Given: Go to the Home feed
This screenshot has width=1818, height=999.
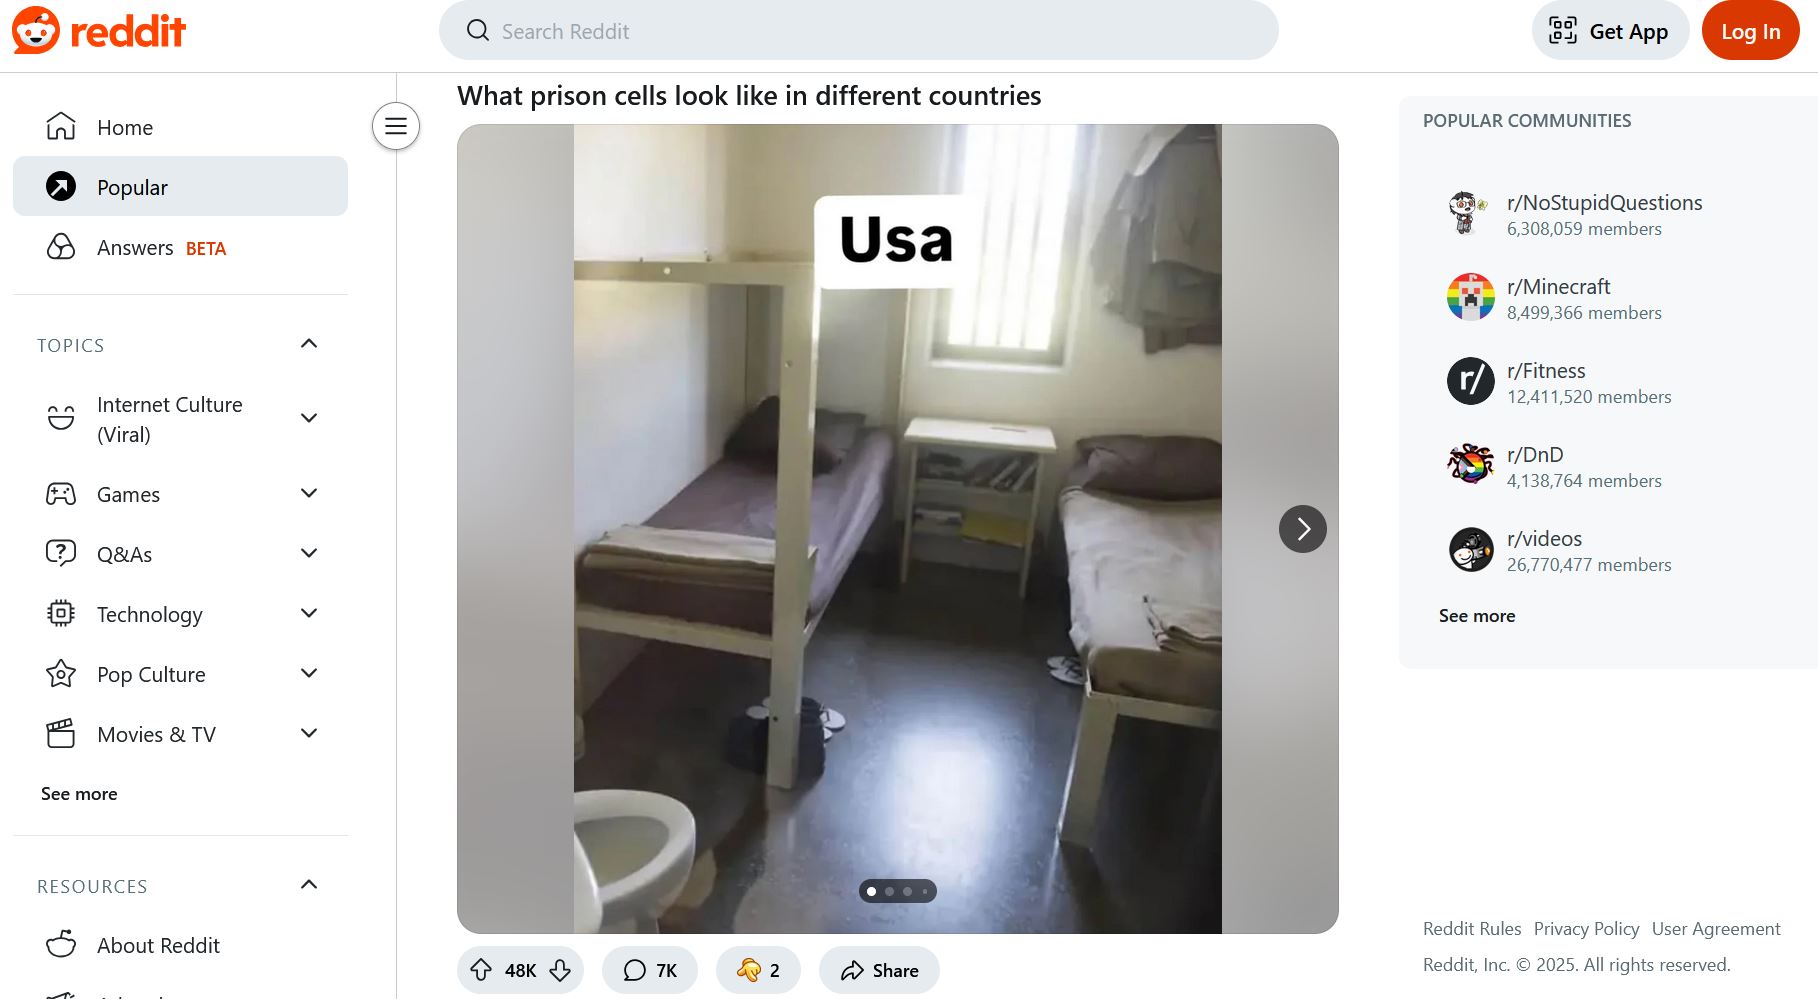Looking at the screenshot, I should (180, 127).
